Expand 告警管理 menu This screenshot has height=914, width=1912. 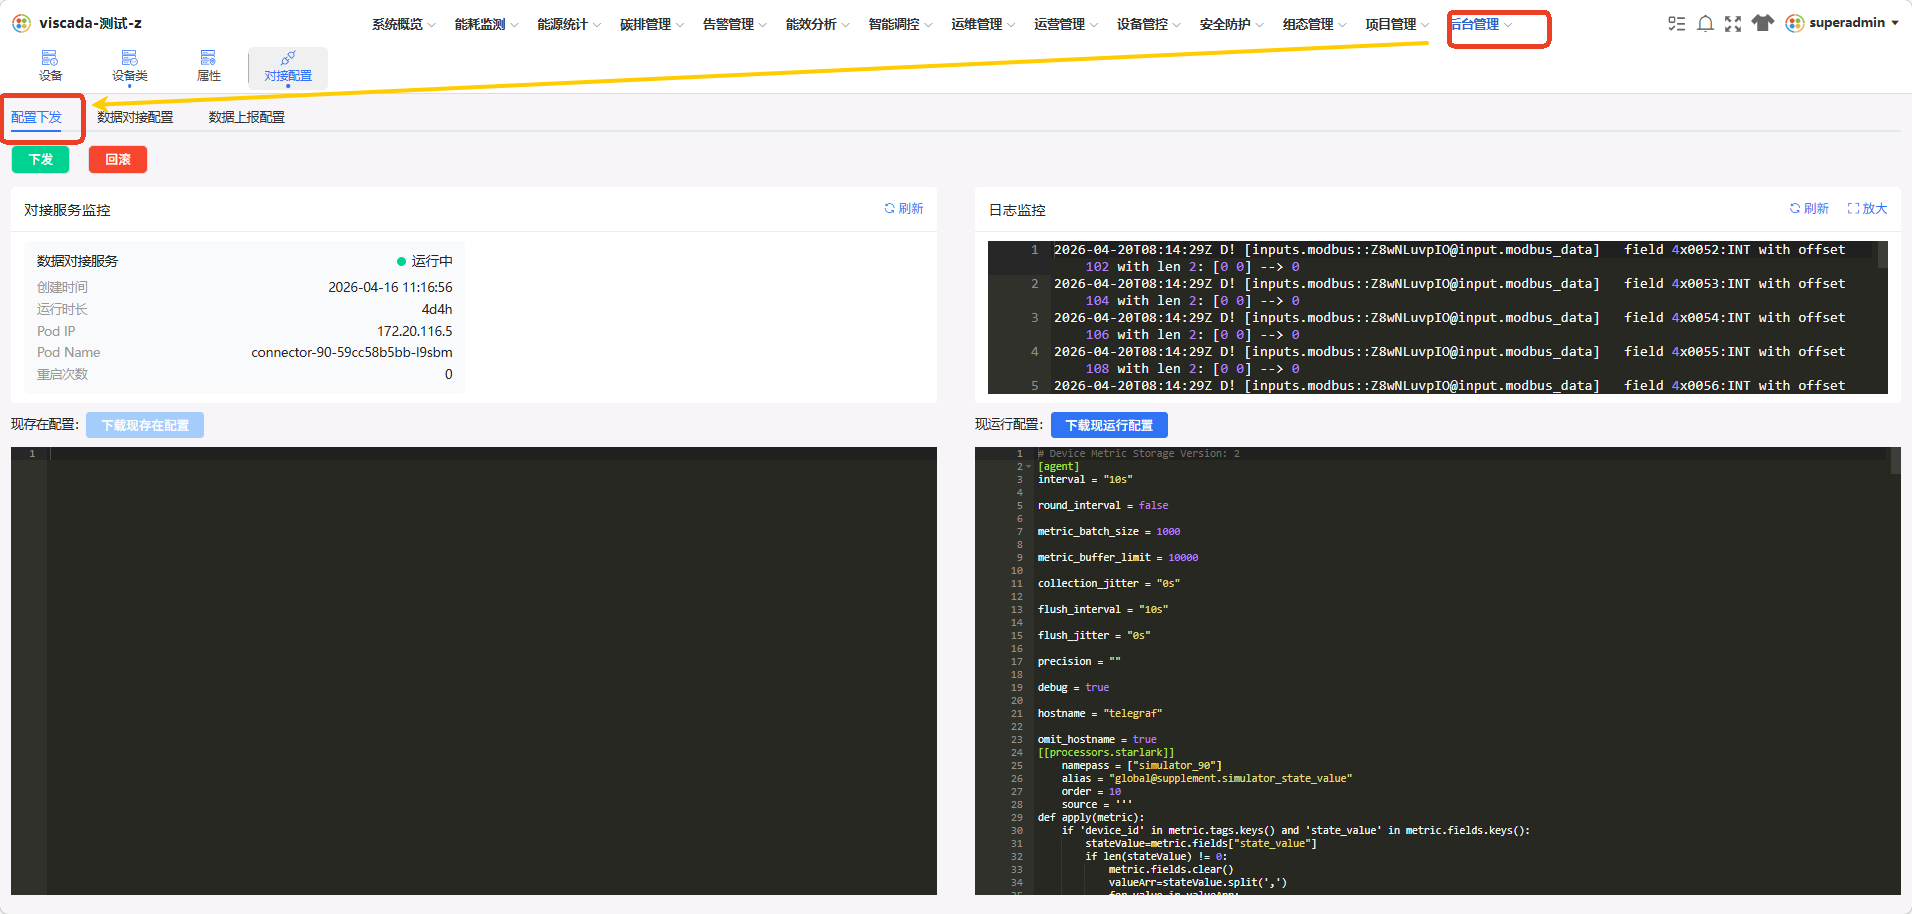pos(735,24)
